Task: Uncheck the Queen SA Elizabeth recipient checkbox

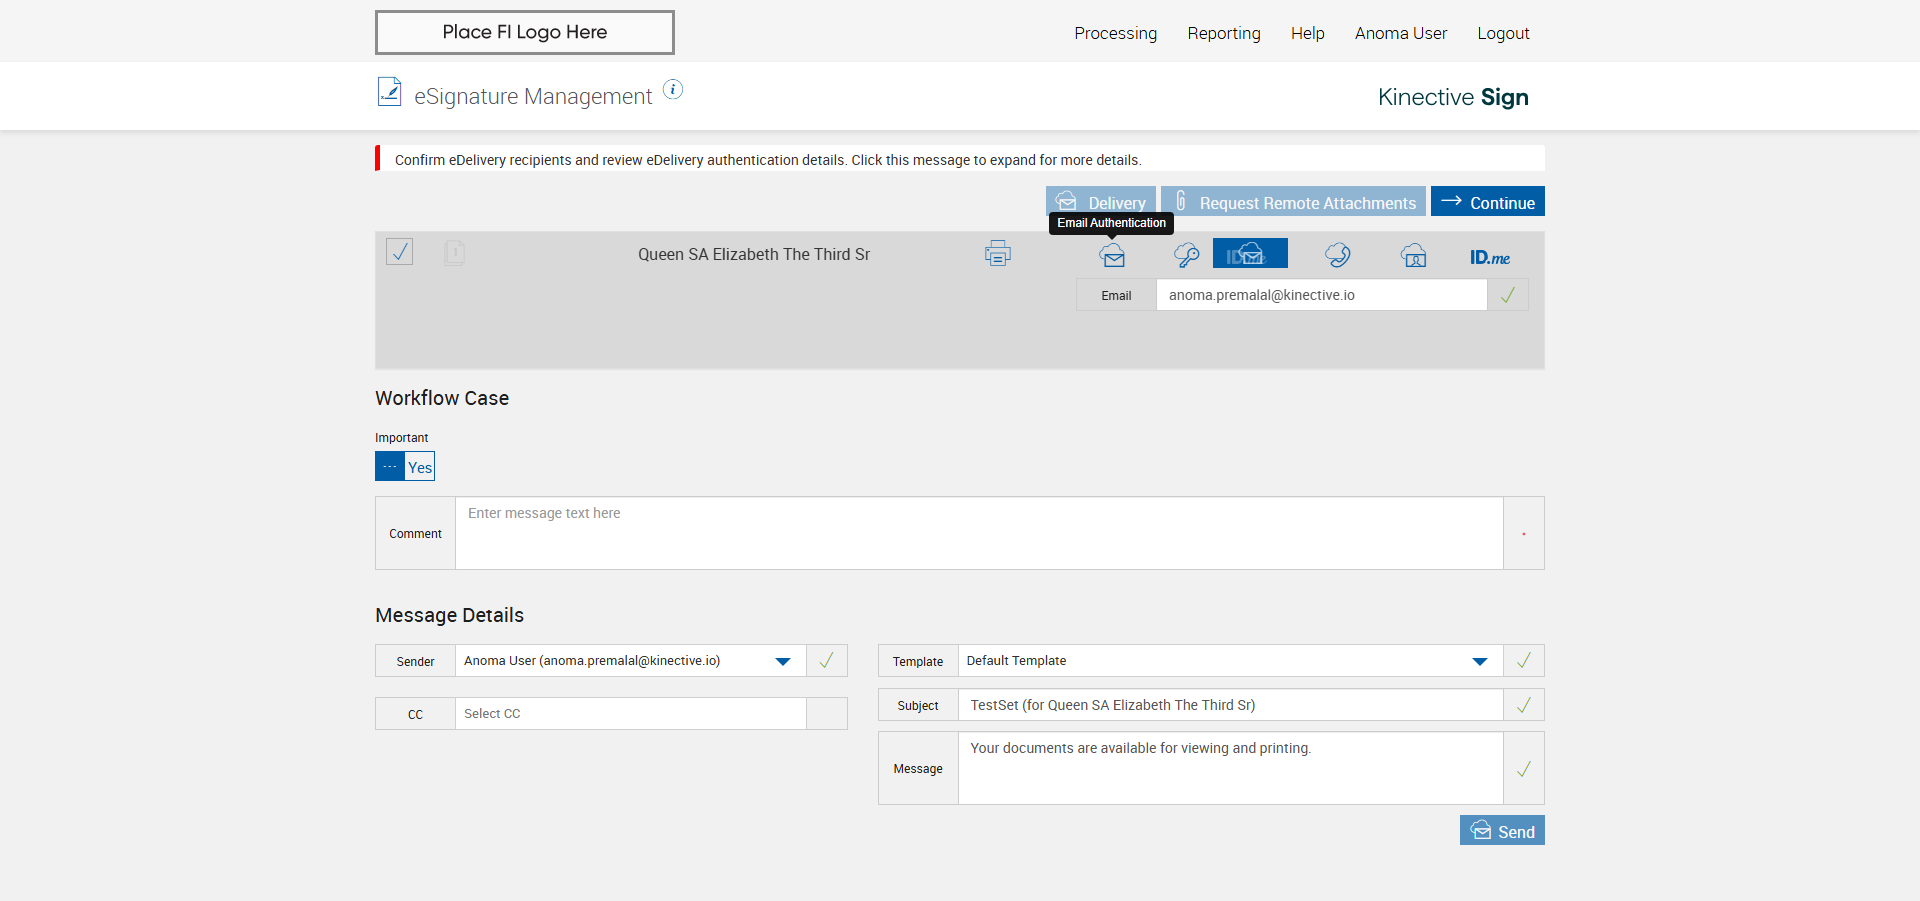Action: pyautogui.click(x=400, y=252)
